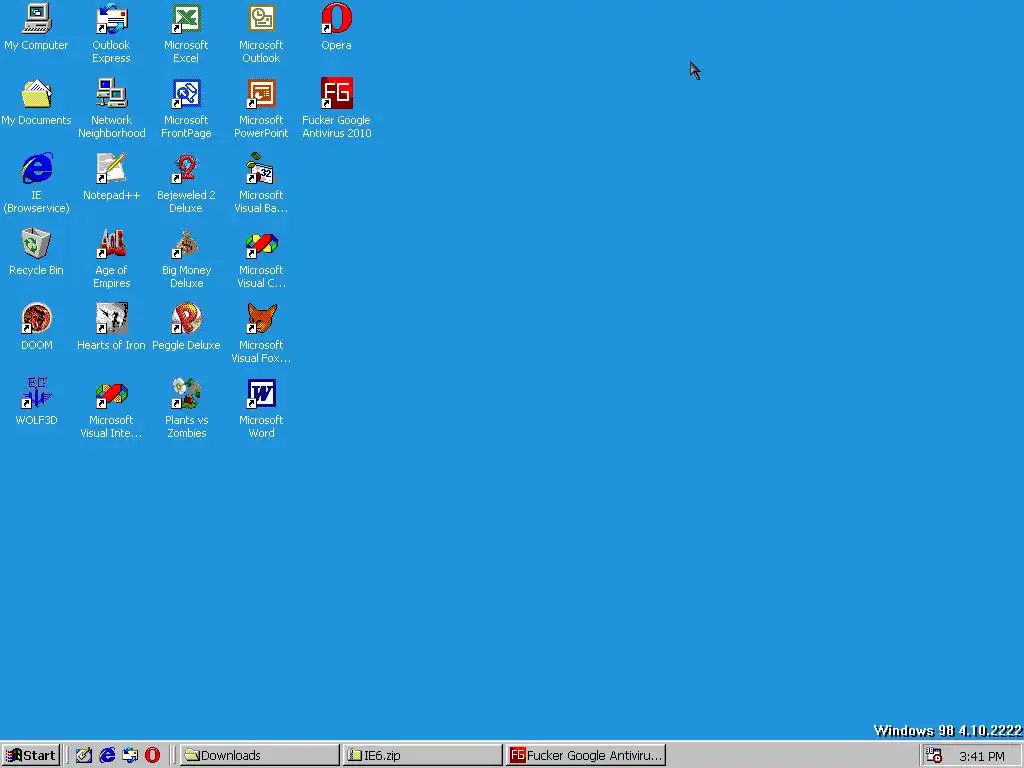The height and width of the screenshot is (768, 1024).
Task: Launch Opera from Quick Launch bar
Action: tap(152, 756)
